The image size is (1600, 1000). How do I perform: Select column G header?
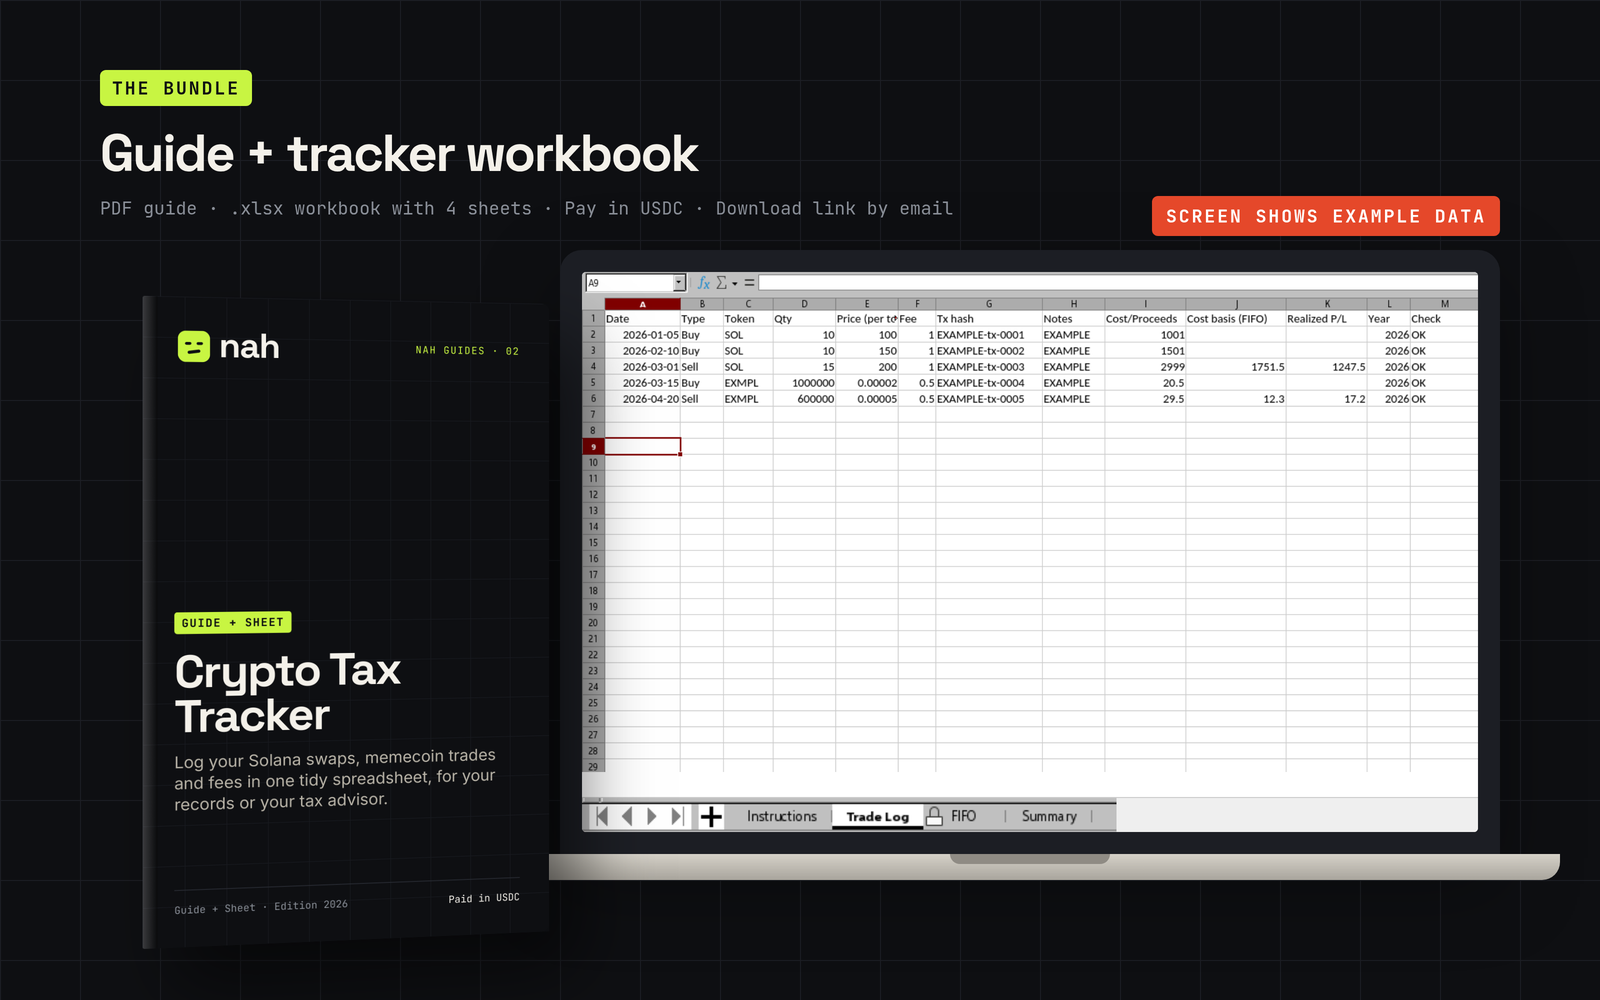[x=989, y=304]
